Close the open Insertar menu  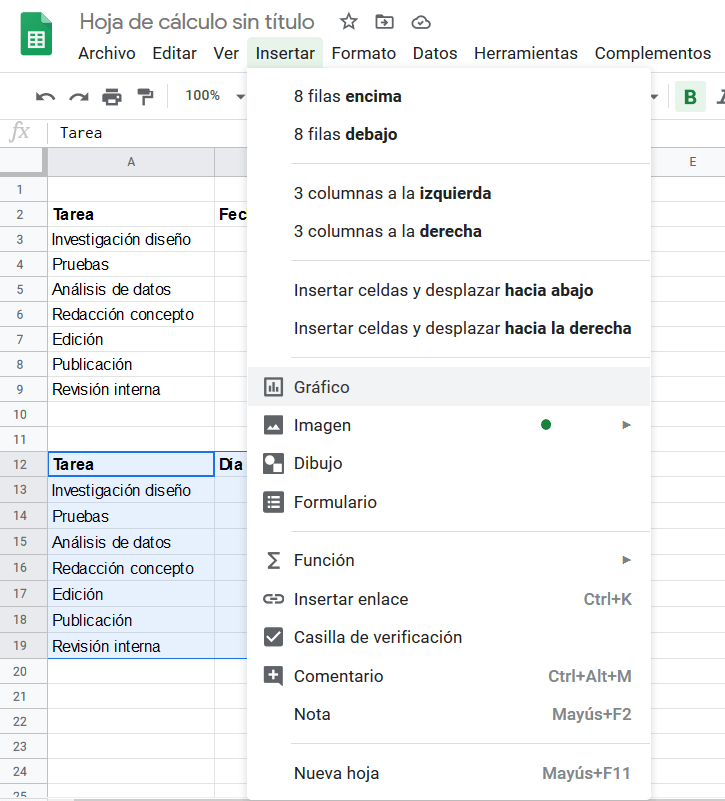pyautogui.click(x=285, y=53)
